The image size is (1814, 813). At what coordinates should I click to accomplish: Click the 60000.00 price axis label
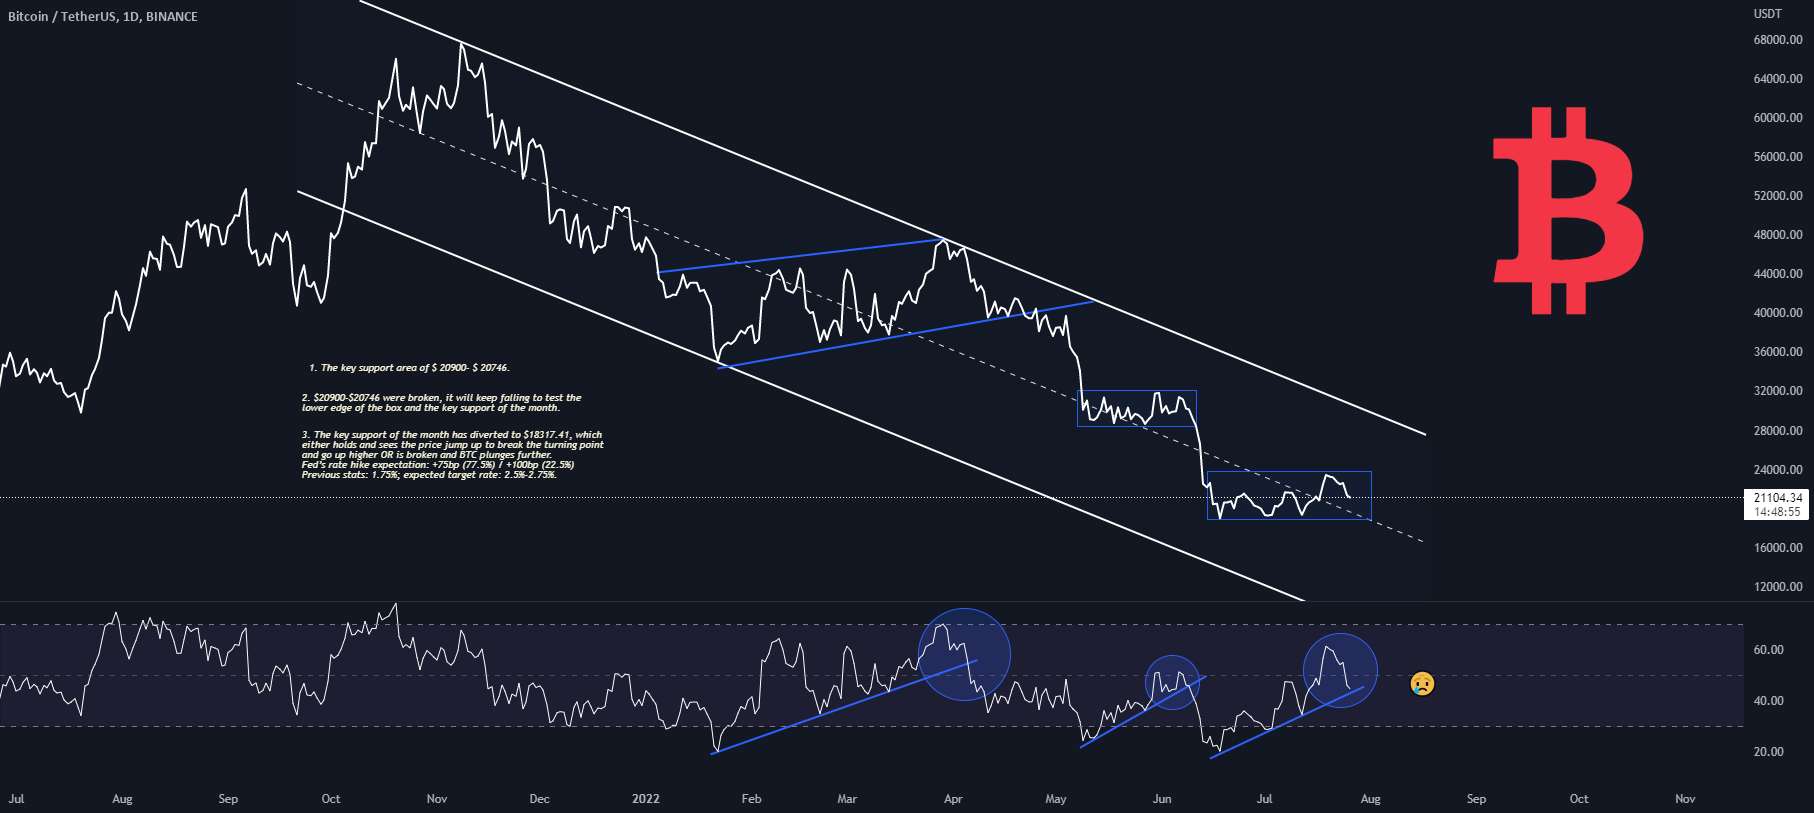coord(1778,118)
